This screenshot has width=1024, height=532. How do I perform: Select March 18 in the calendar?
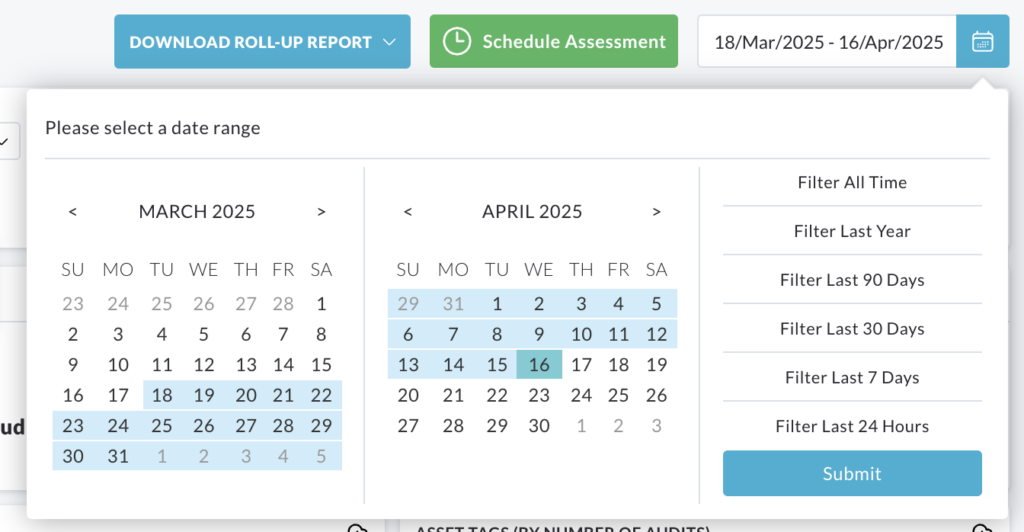point(162,395)
